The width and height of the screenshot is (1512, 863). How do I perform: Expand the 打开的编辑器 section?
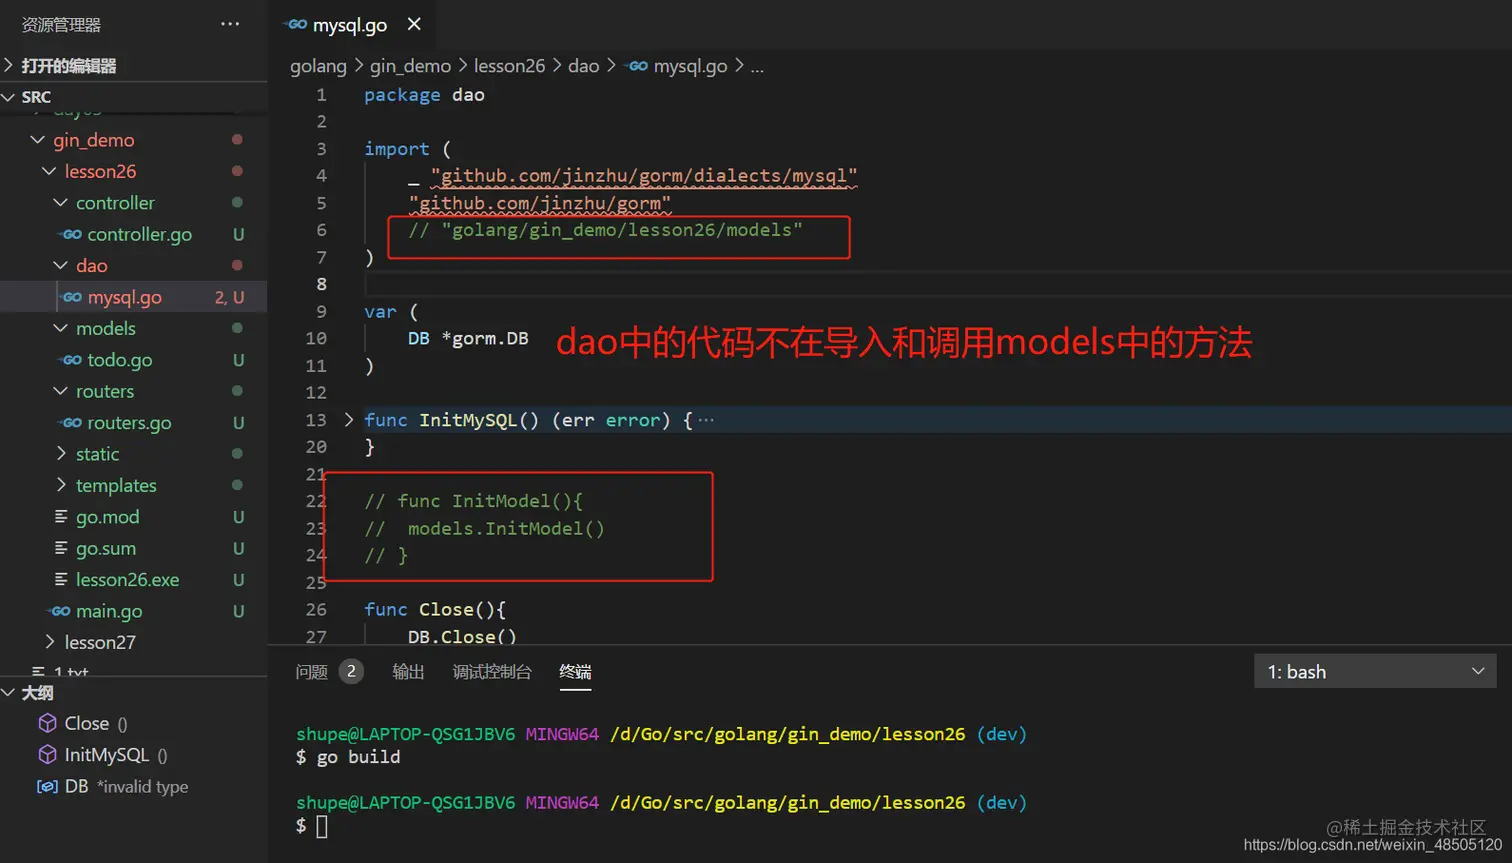(x=9, y=66)
